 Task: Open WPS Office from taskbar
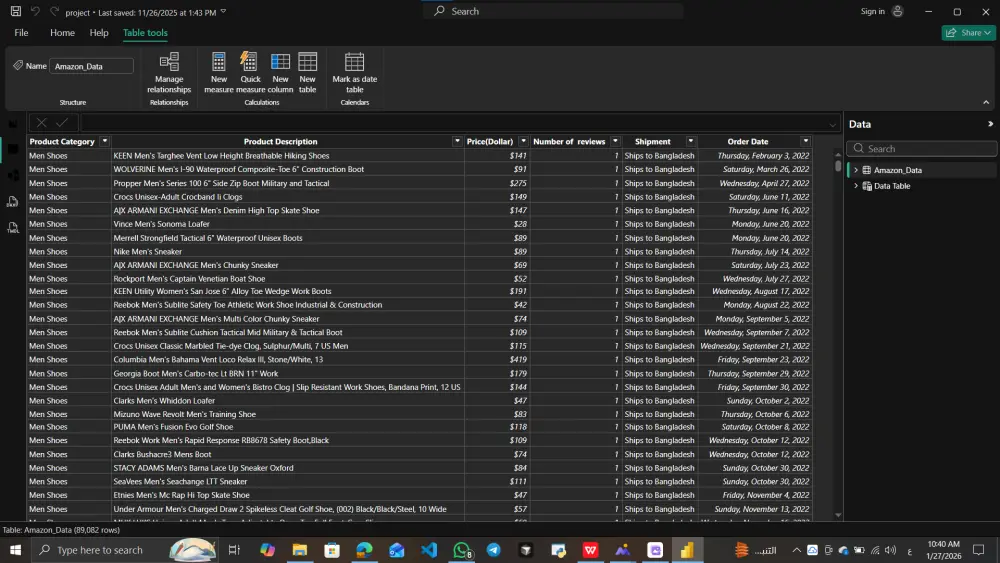point(591,550)
